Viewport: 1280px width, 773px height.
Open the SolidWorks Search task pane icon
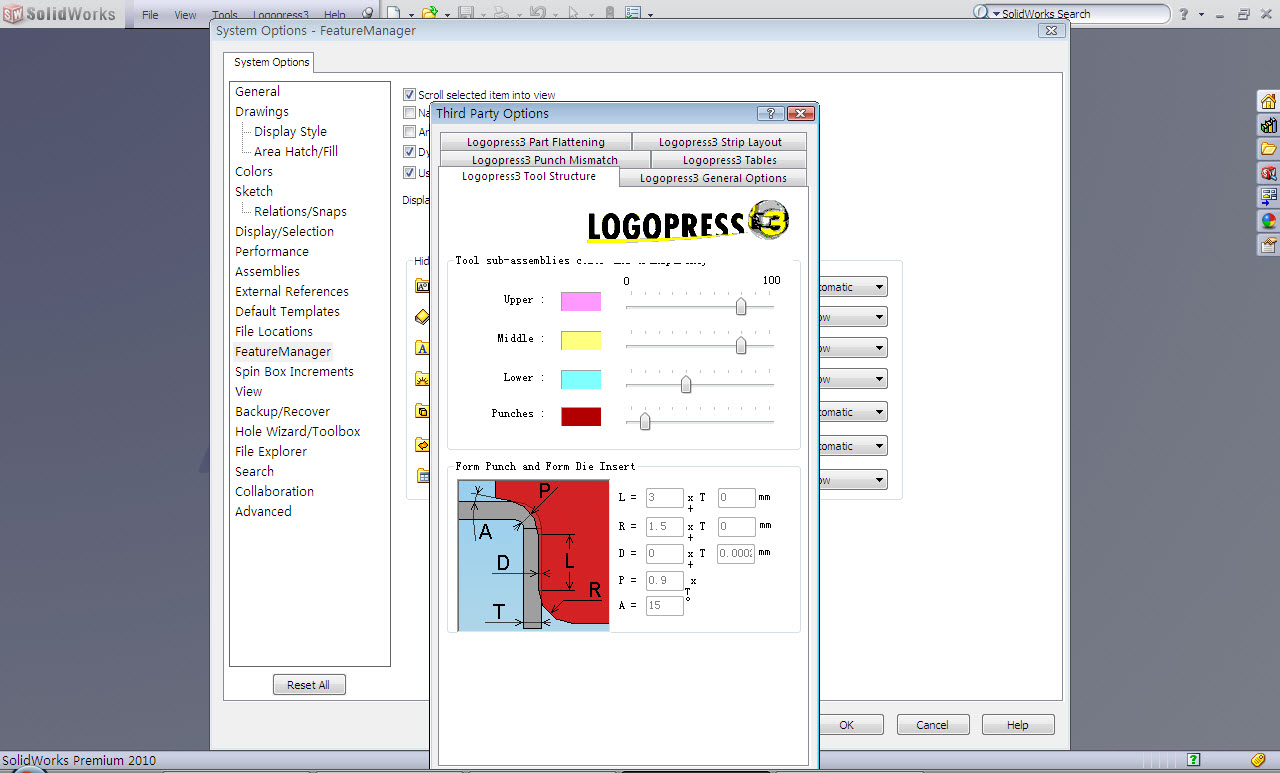[1268, 173]
